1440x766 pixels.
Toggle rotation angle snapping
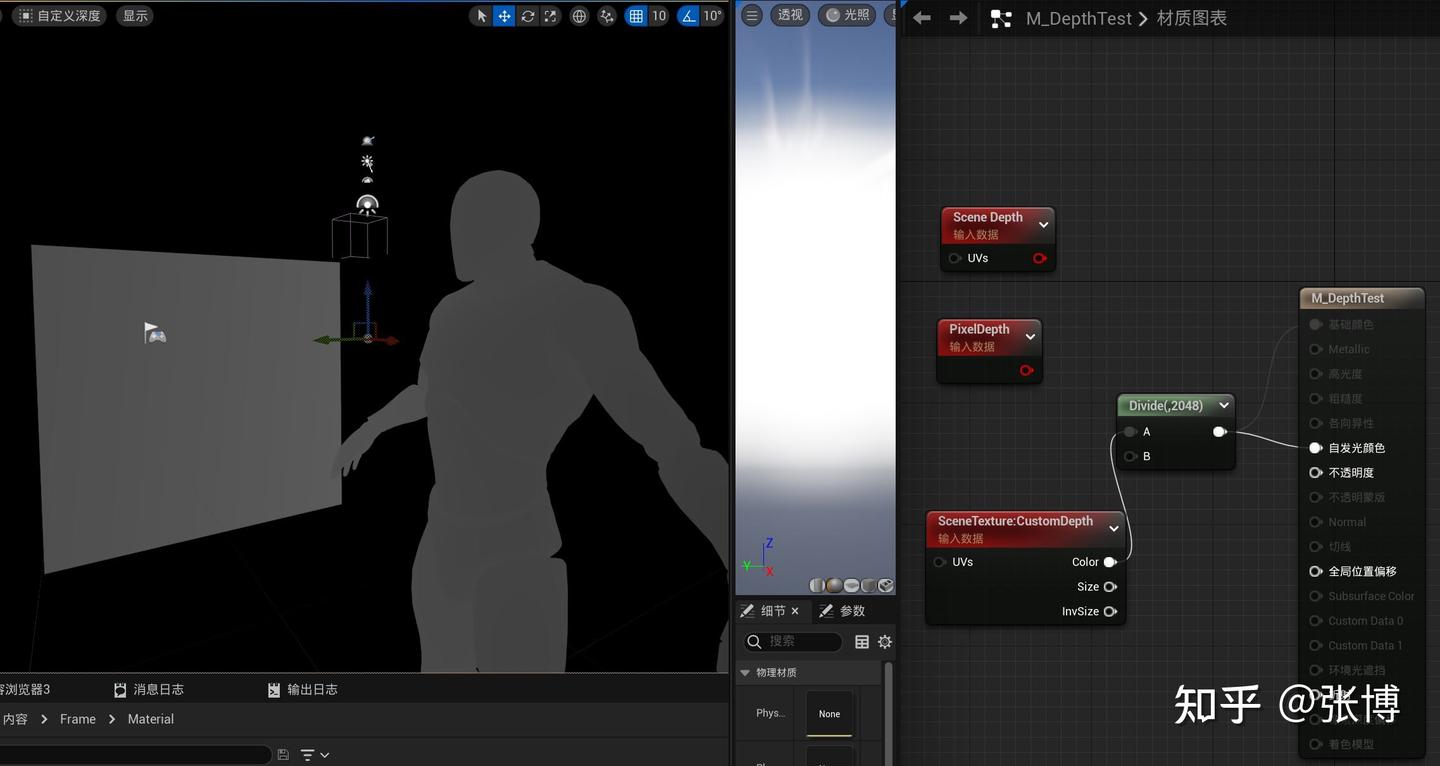[688, 16]
